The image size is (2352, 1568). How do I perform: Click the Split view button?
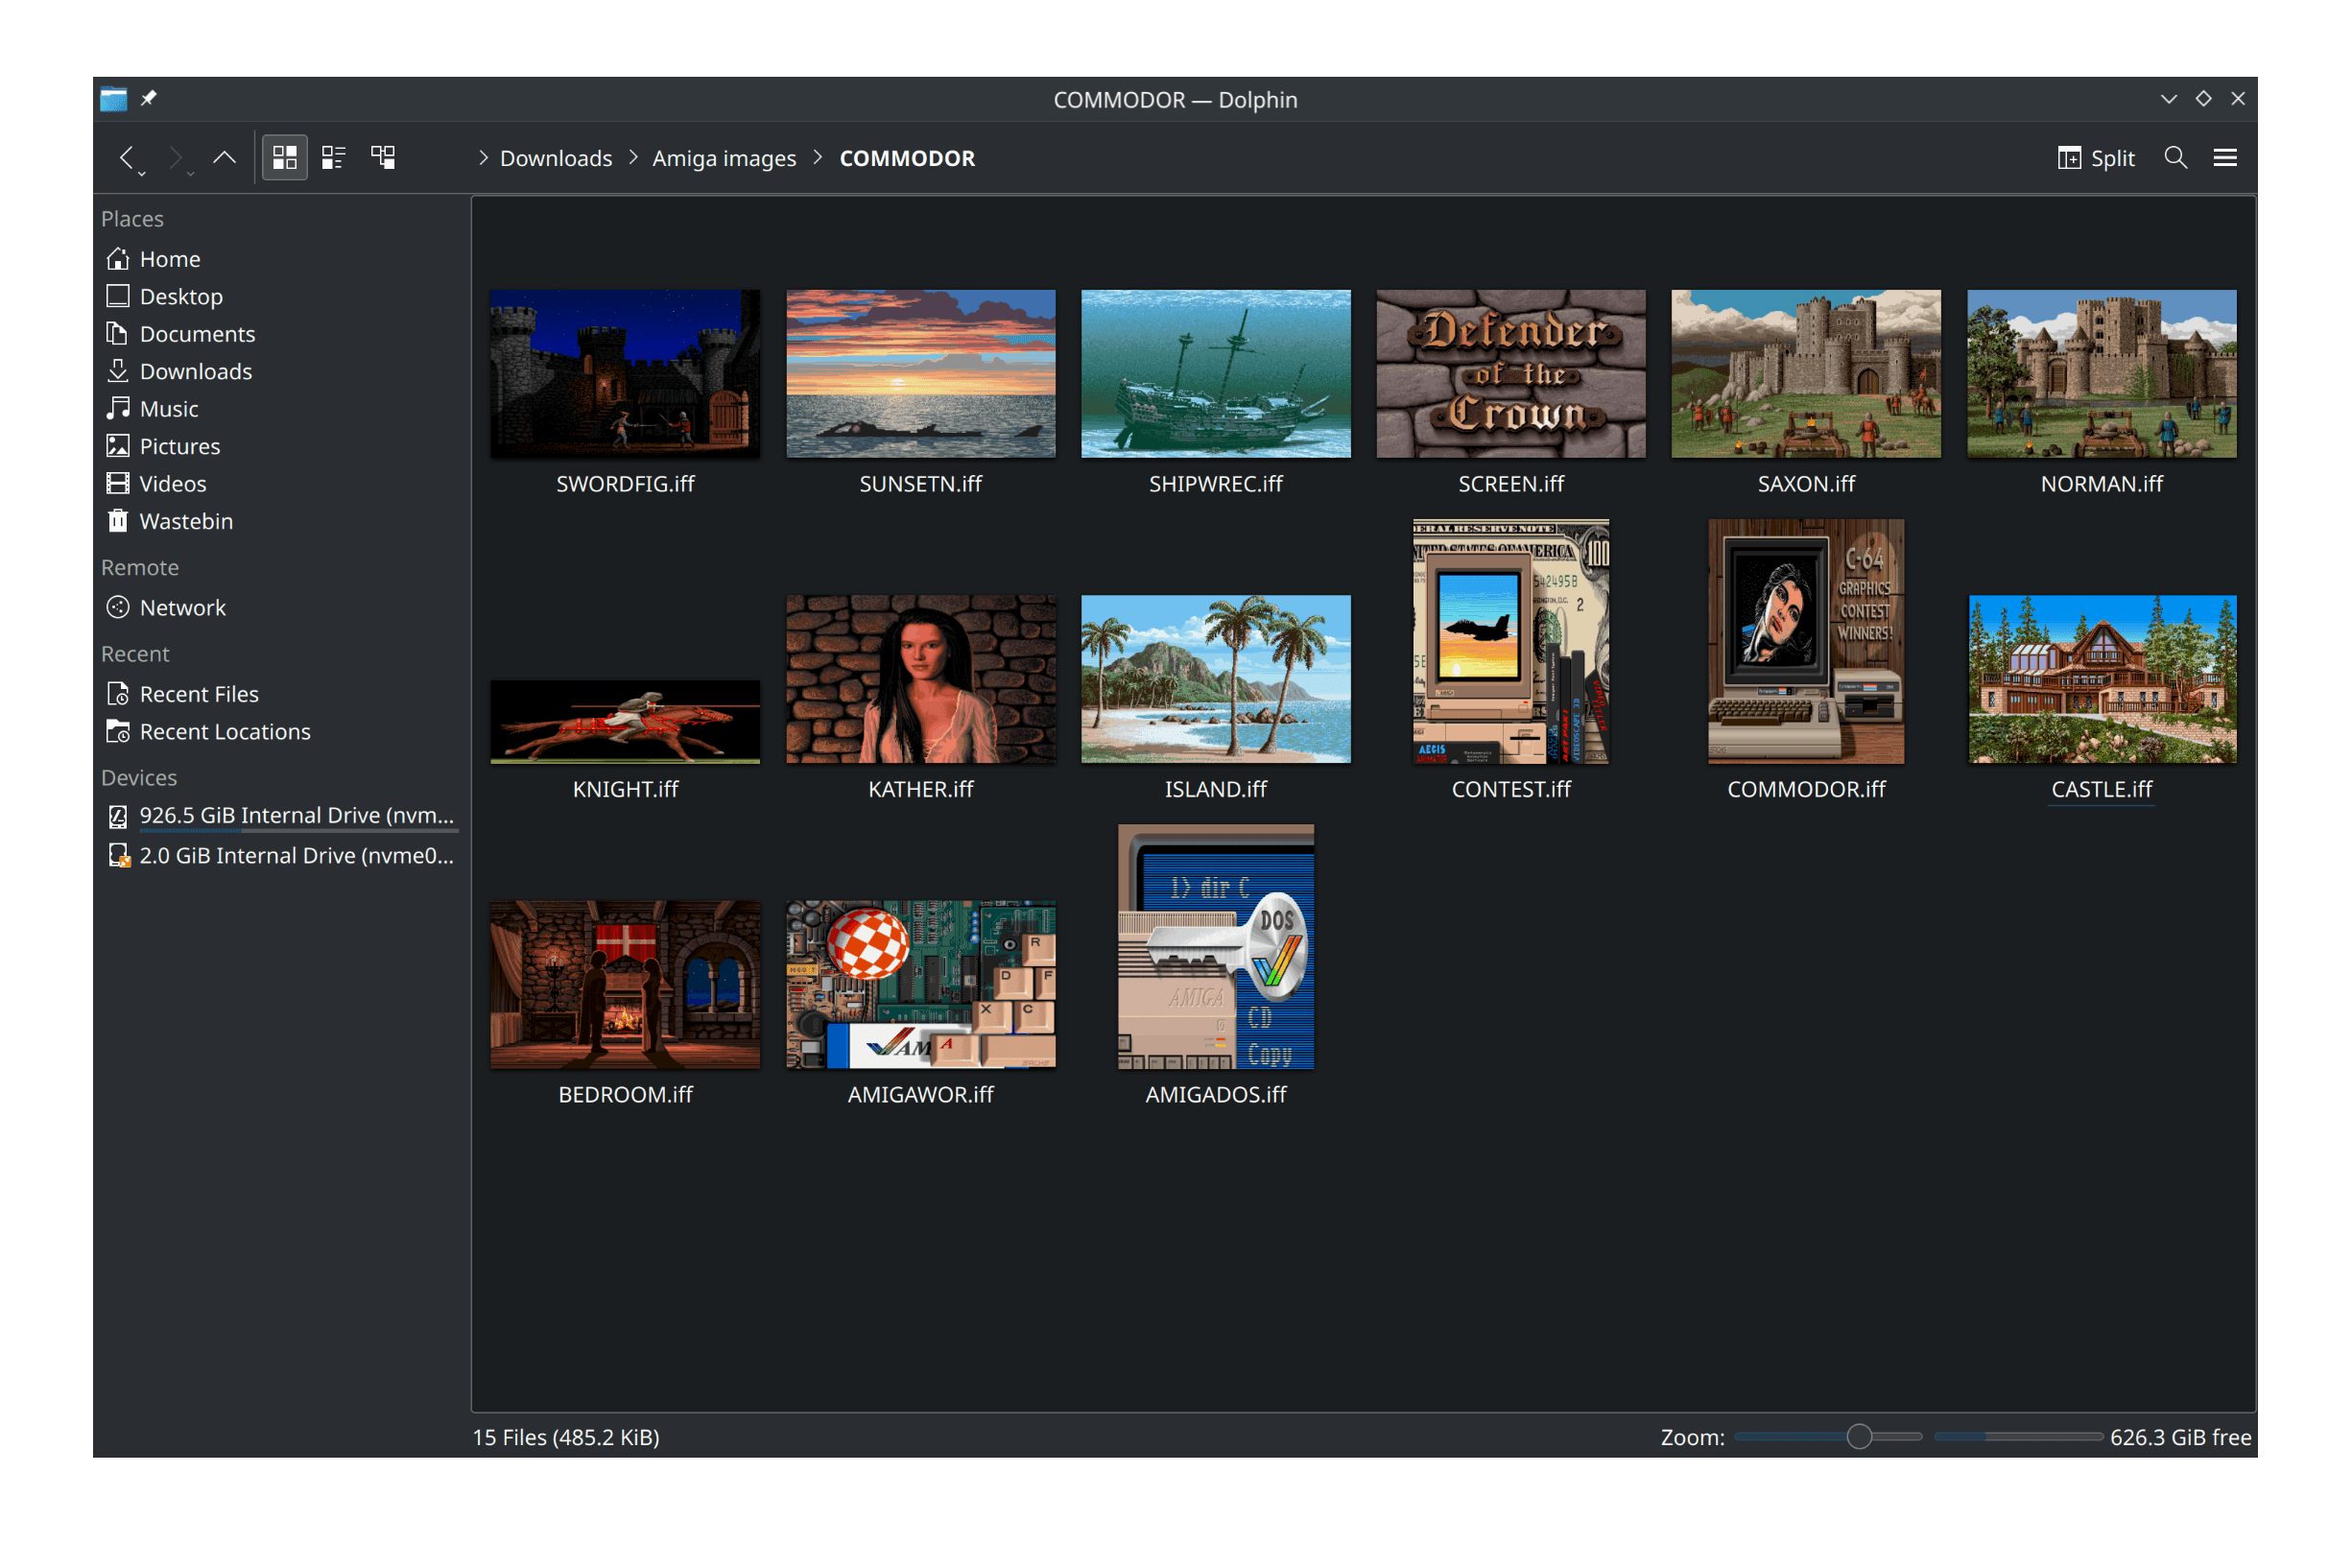(x=2096, y=158)
